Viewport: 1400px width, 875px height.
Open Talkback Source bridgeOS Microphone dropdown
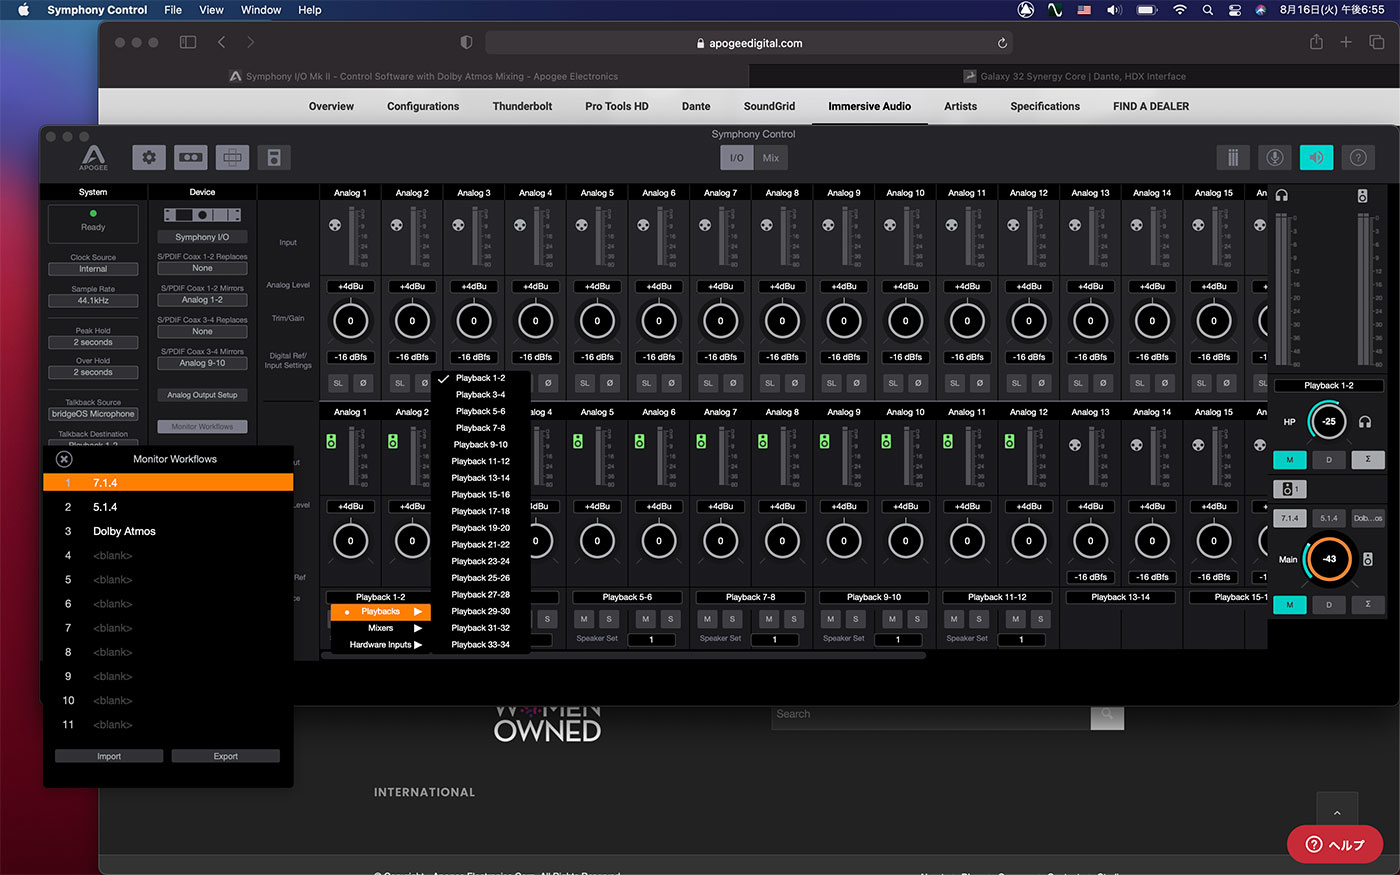pyautogui.click(x=93, y=414)
